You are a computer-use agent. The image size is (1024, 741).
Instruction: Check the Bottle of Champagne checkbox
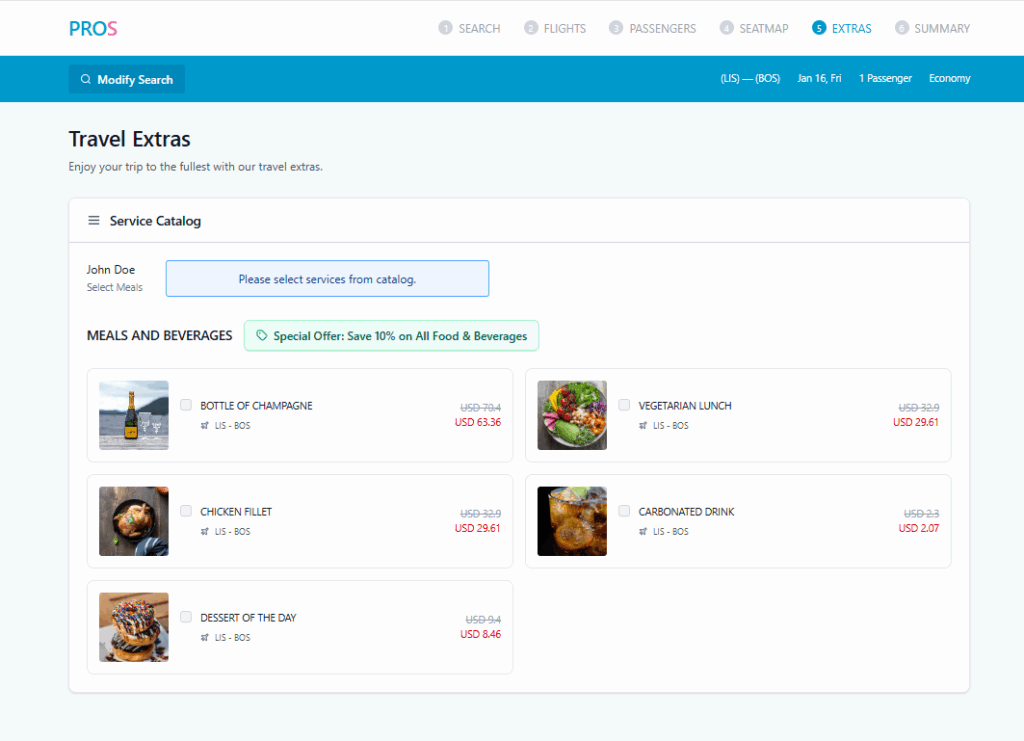click(186, 405)
